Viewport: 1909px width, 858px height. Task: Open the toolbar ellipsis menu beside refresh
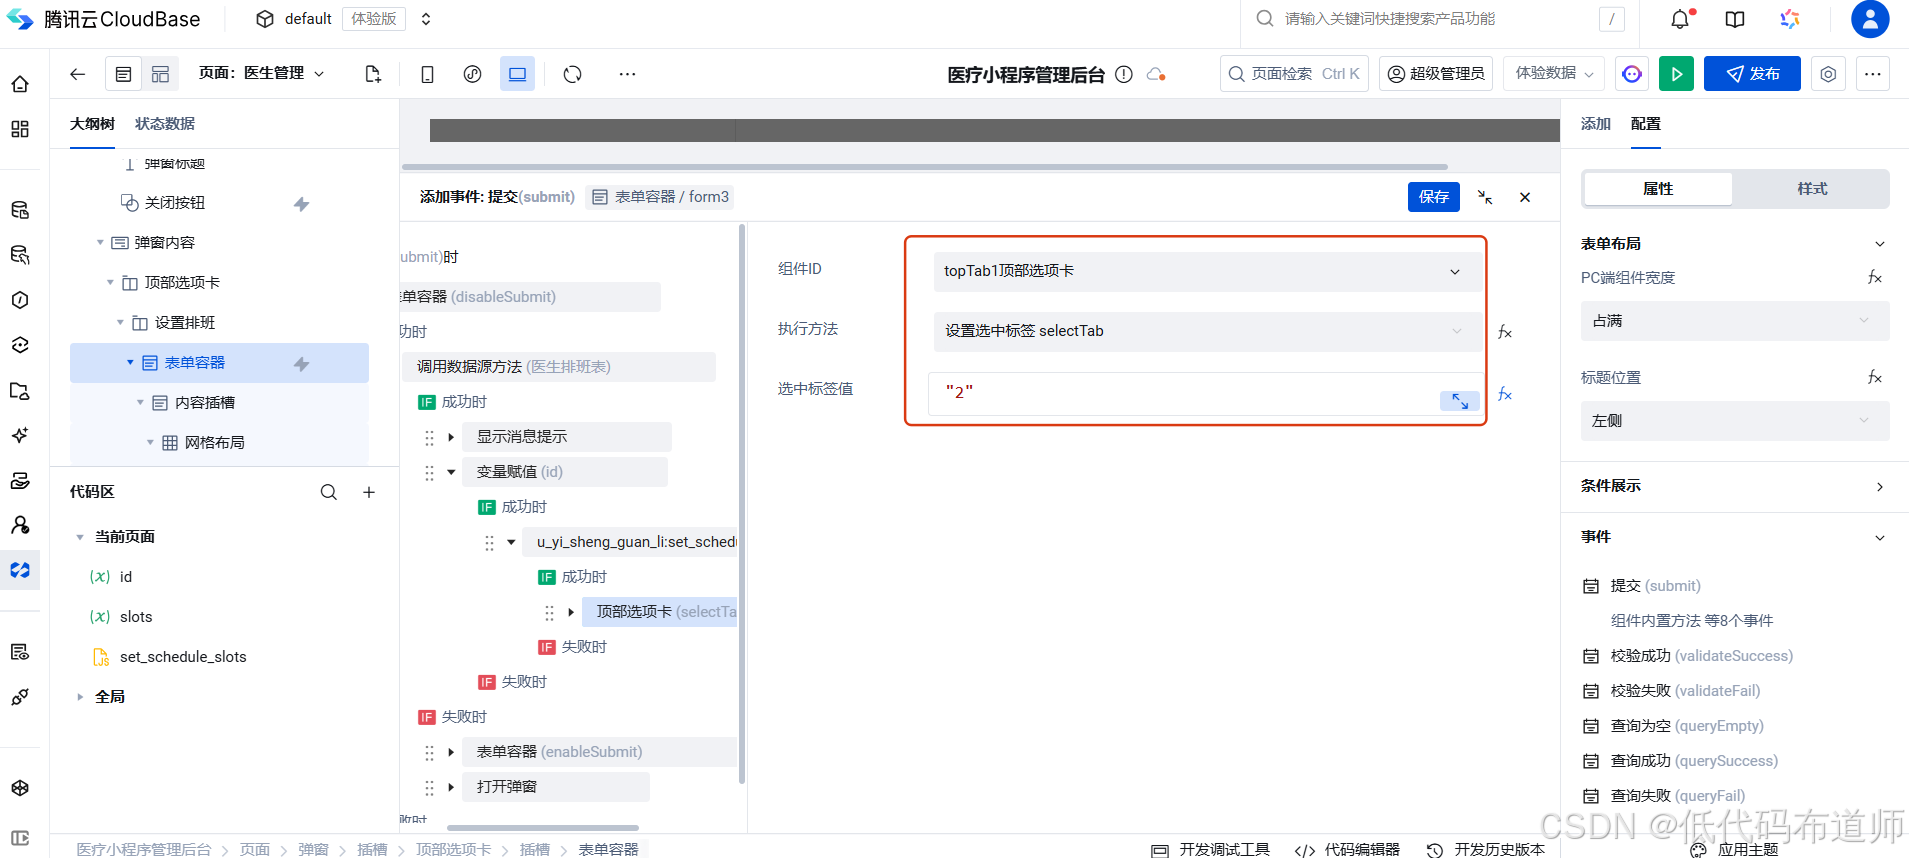[627, 74]
